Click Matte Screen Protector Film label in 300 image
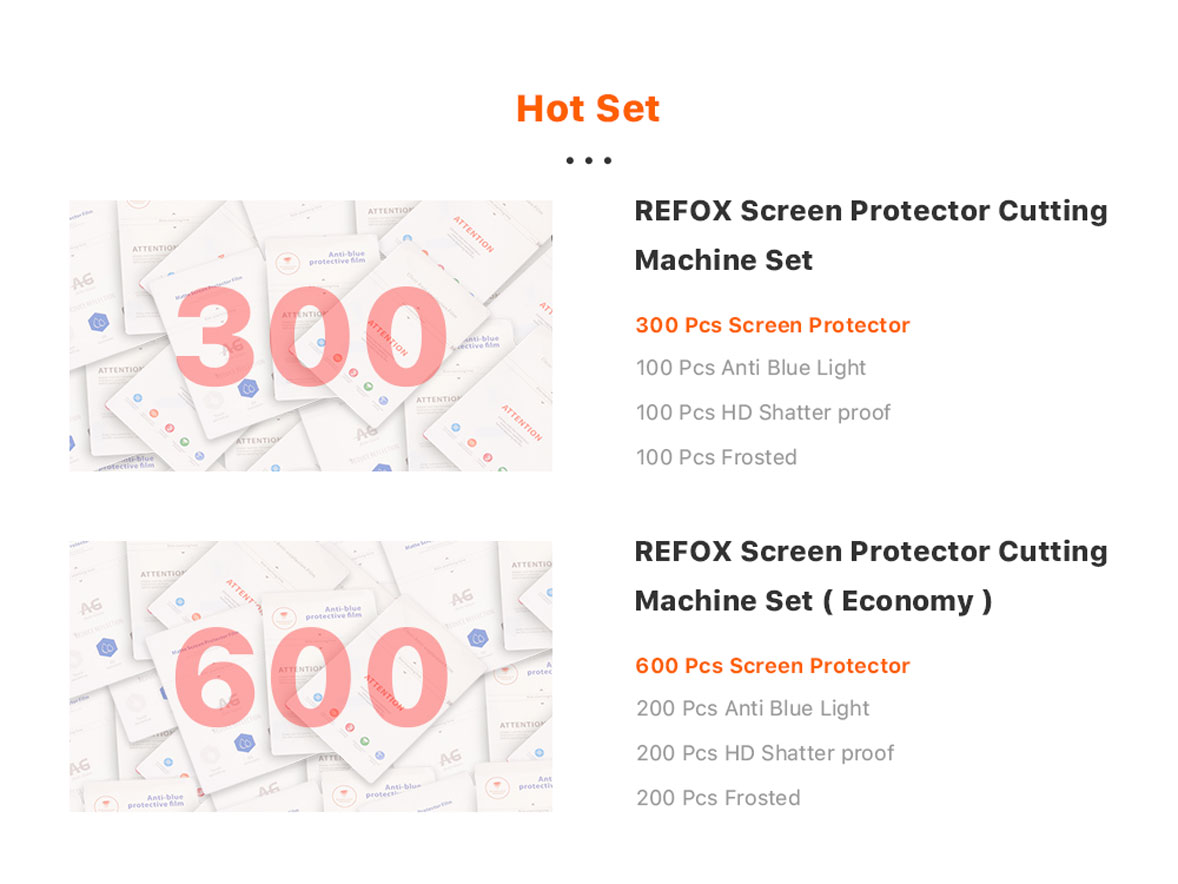 click(x=205, y=290)
